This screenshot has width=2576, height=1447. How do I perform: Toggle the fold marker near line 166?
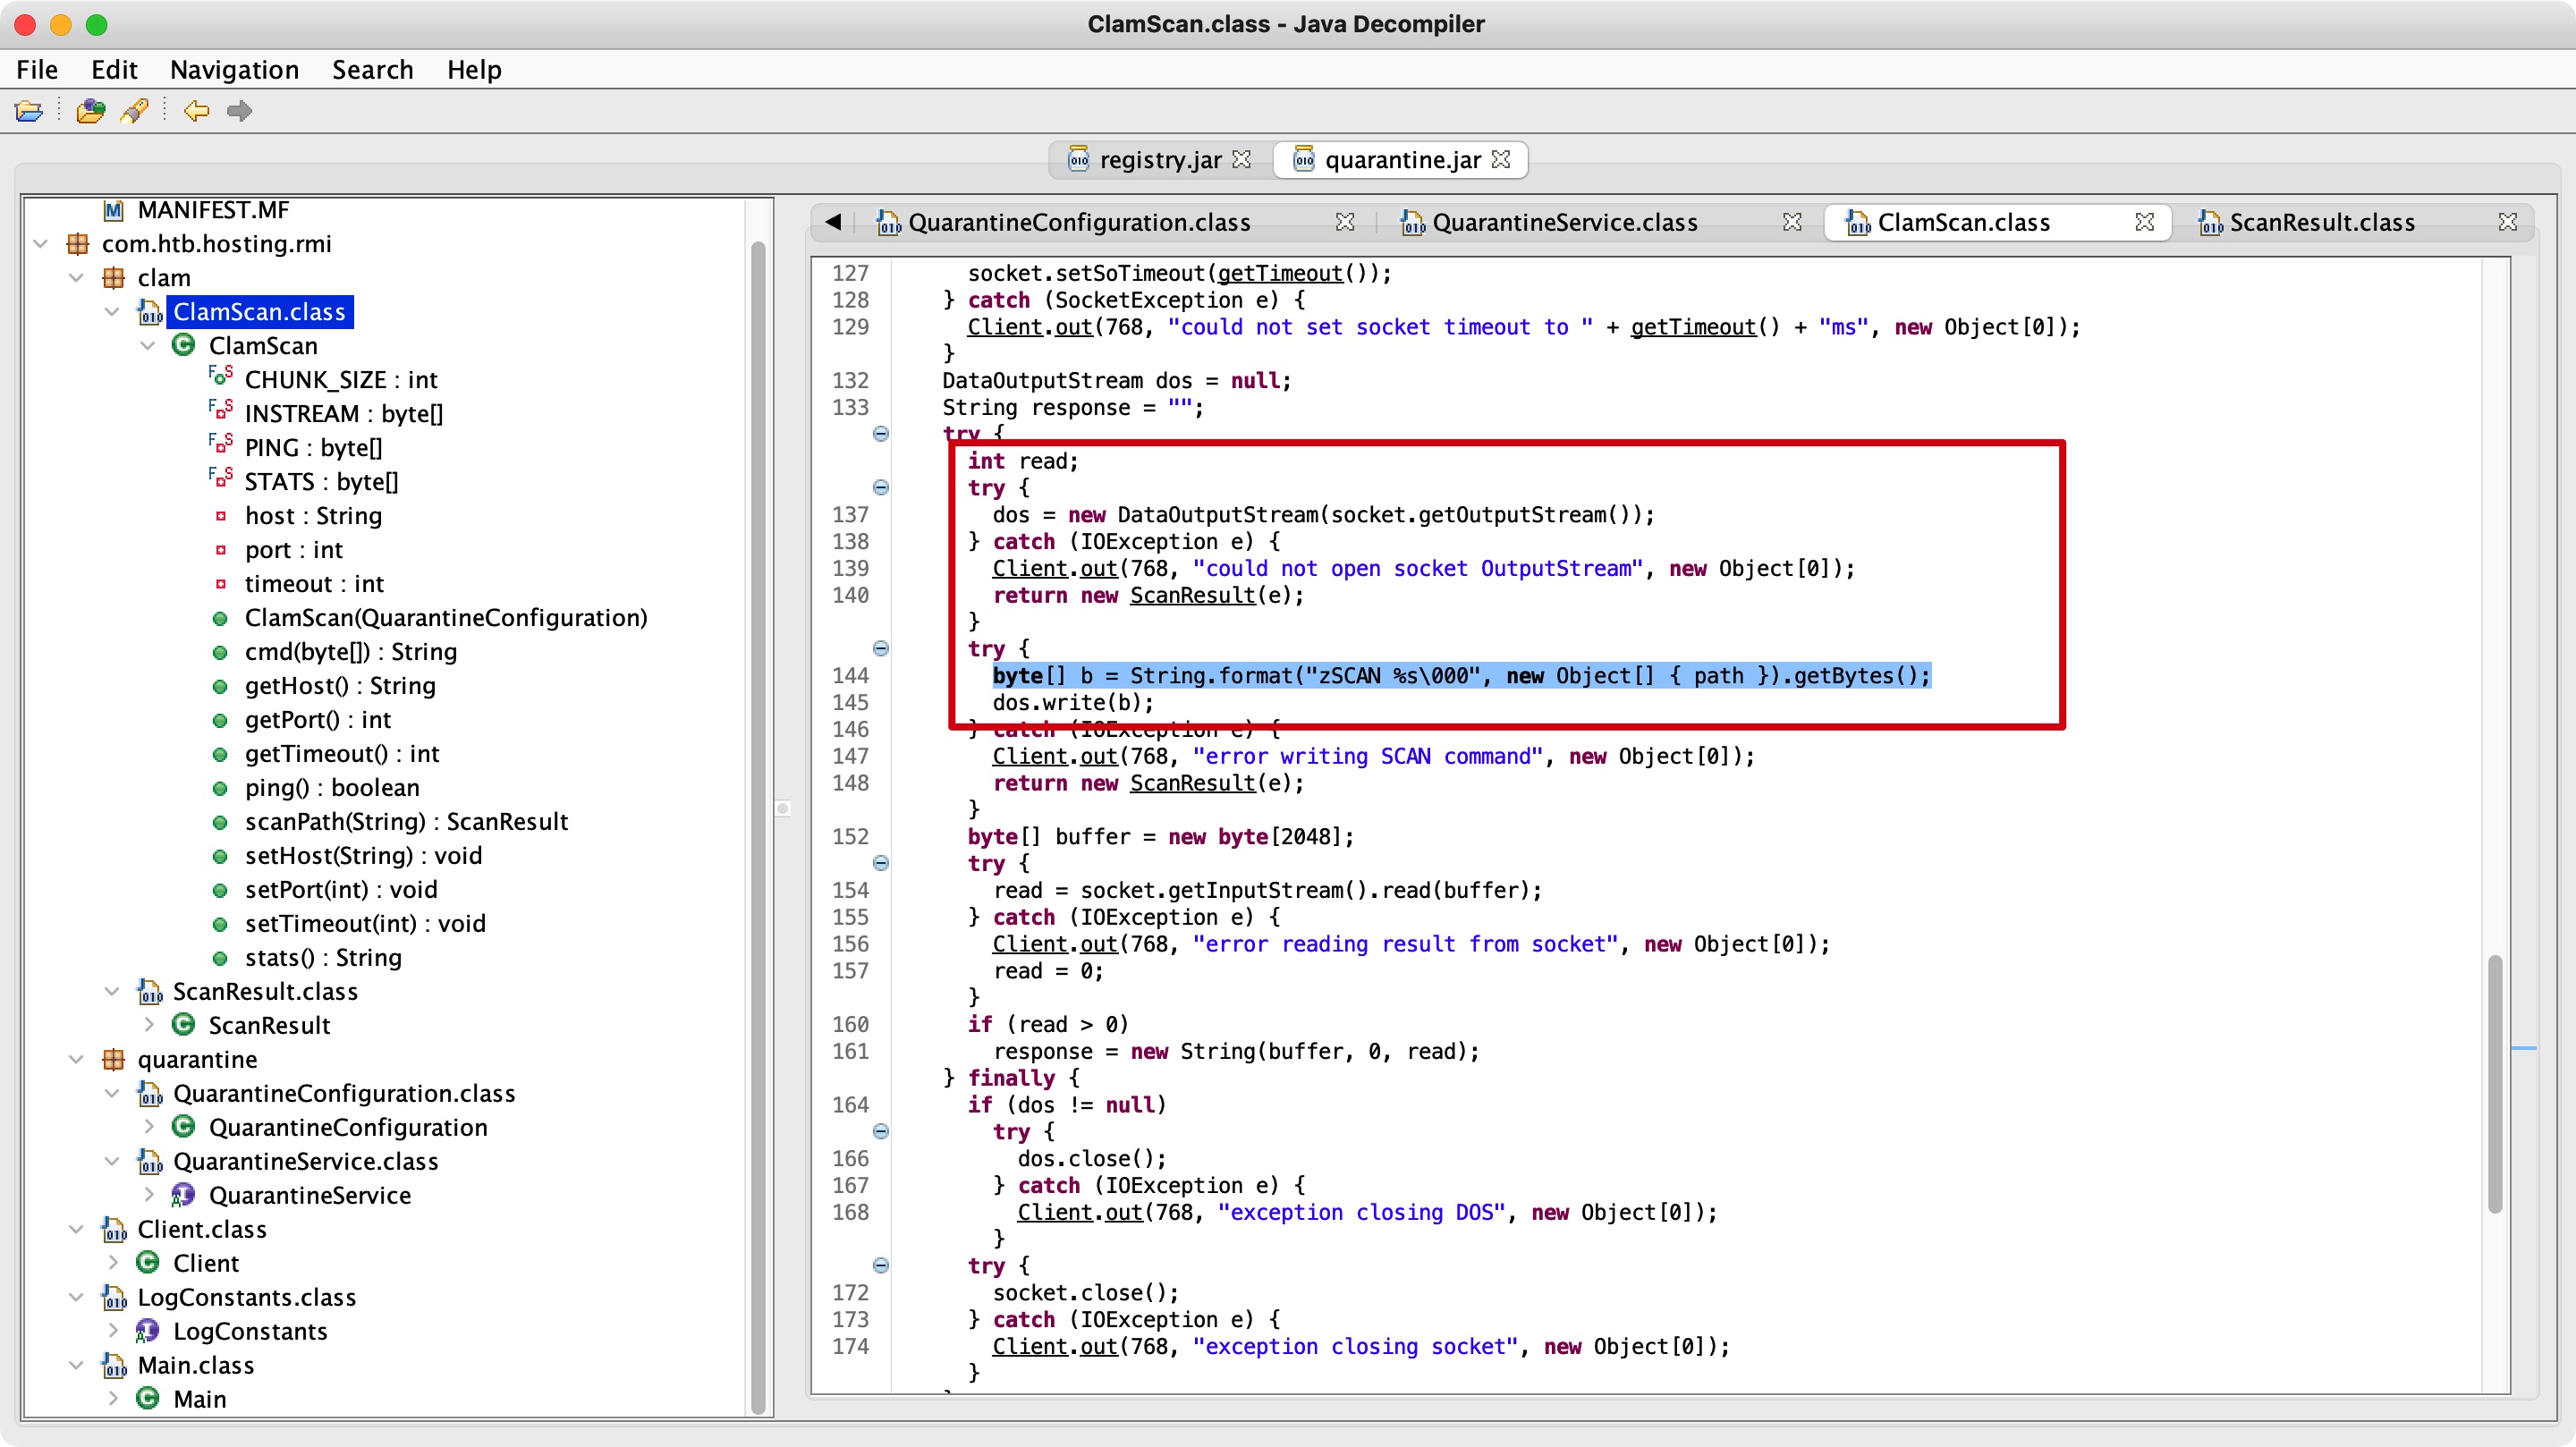pos(880,1132)
